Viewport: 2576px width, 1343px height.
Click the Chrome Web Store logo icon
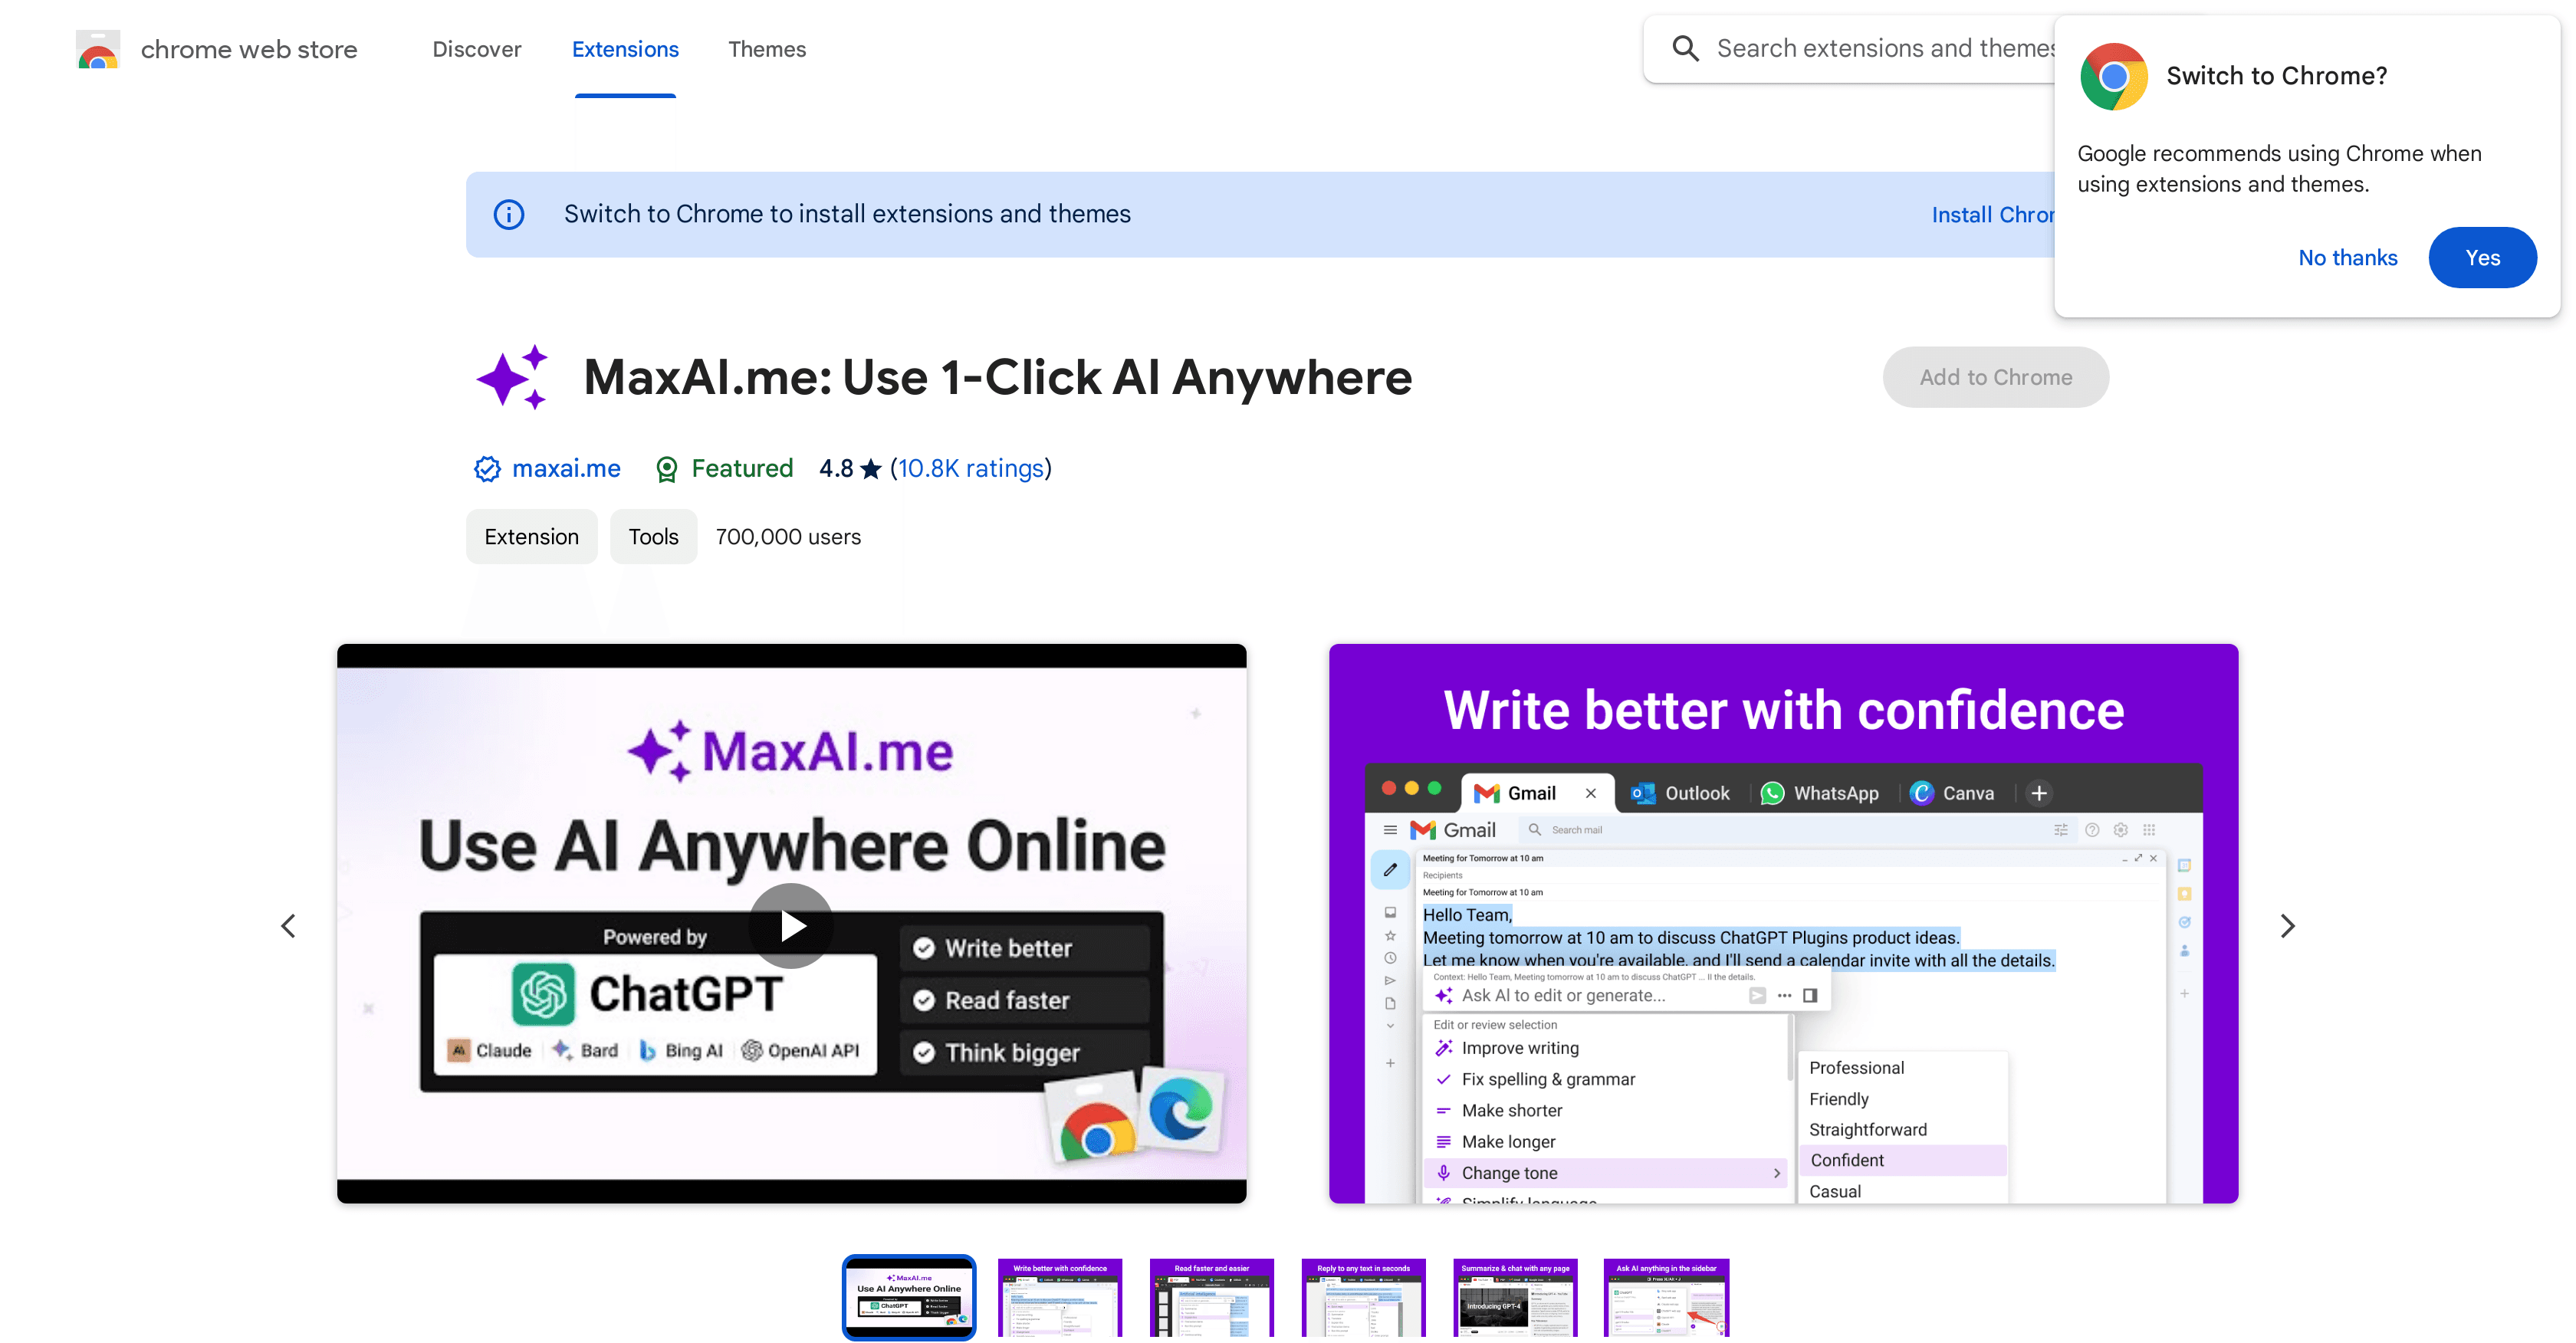(97, 48)
